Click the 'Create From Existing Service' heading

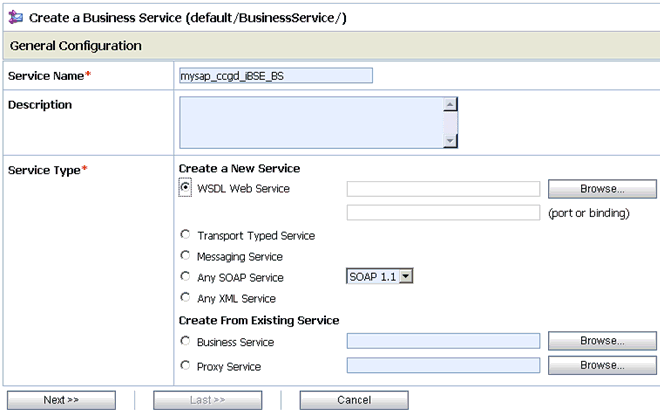(x=259, y=320)
